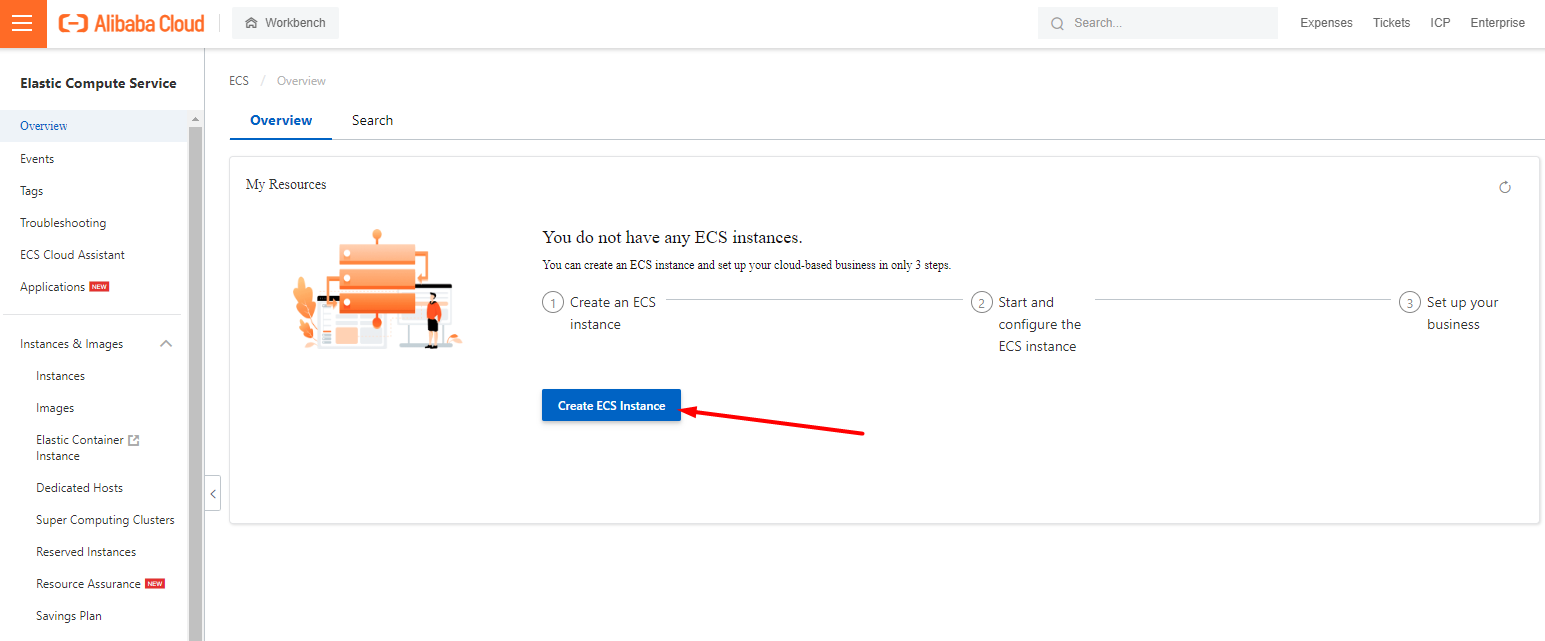Viewport: 1545px width, 641px height.
Task: Click the search magnifier icon
Action: coord(1057,22)
